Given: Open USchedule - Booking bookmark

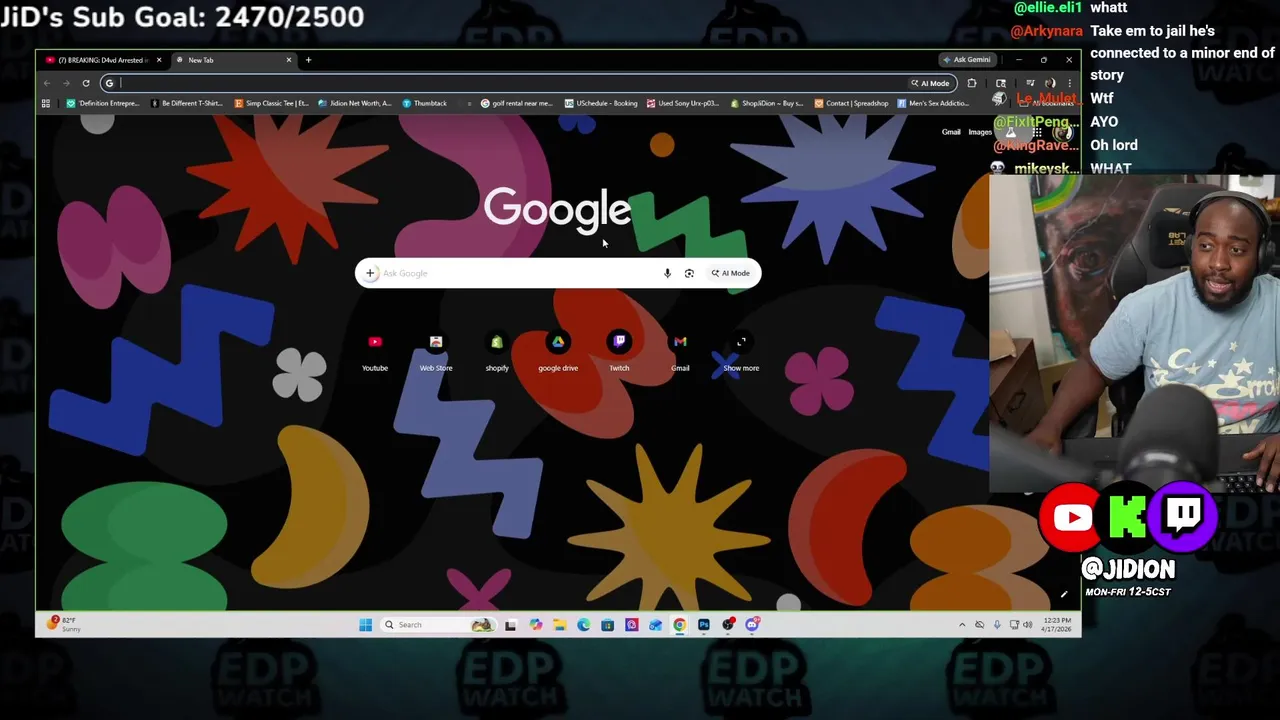Looking at the screenshot, I should tap(601, 103).
